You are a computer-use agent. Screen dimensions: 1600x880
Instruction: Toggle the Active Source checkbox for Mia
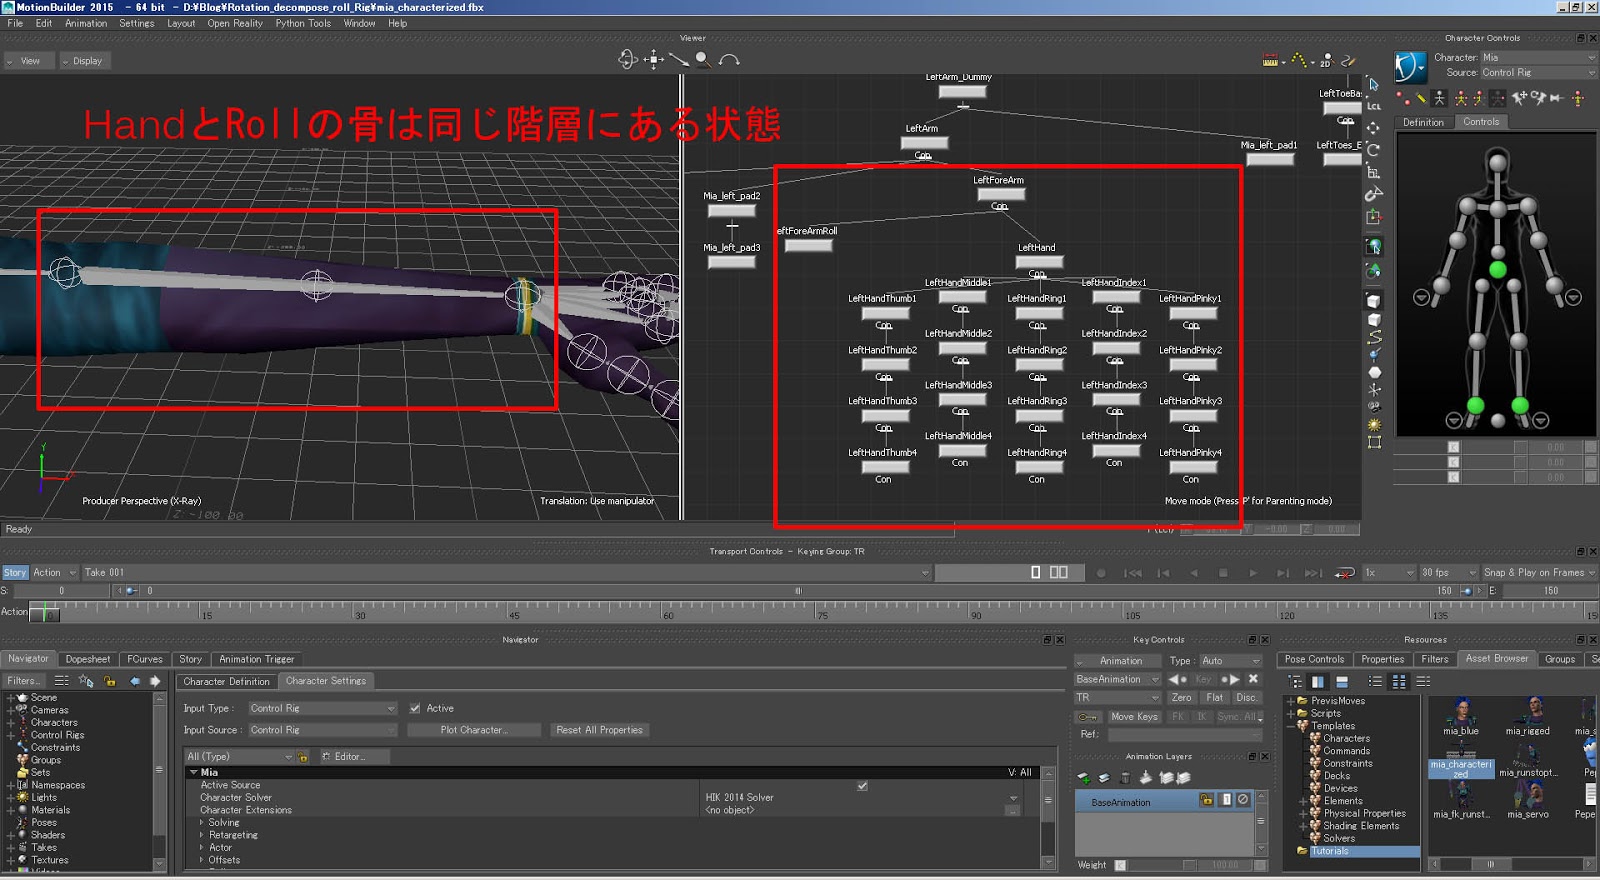click(862, 786)
